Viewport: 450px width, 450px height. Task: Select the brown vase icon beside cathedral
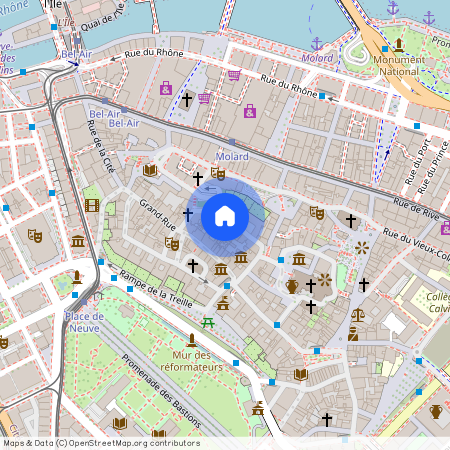coord(292,286)
